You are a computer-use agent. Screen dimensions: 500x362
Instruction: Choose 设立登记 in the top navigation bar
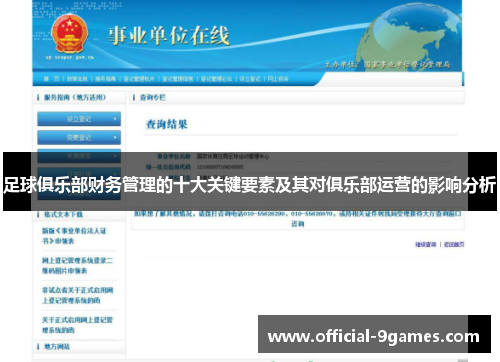point(250,79)
